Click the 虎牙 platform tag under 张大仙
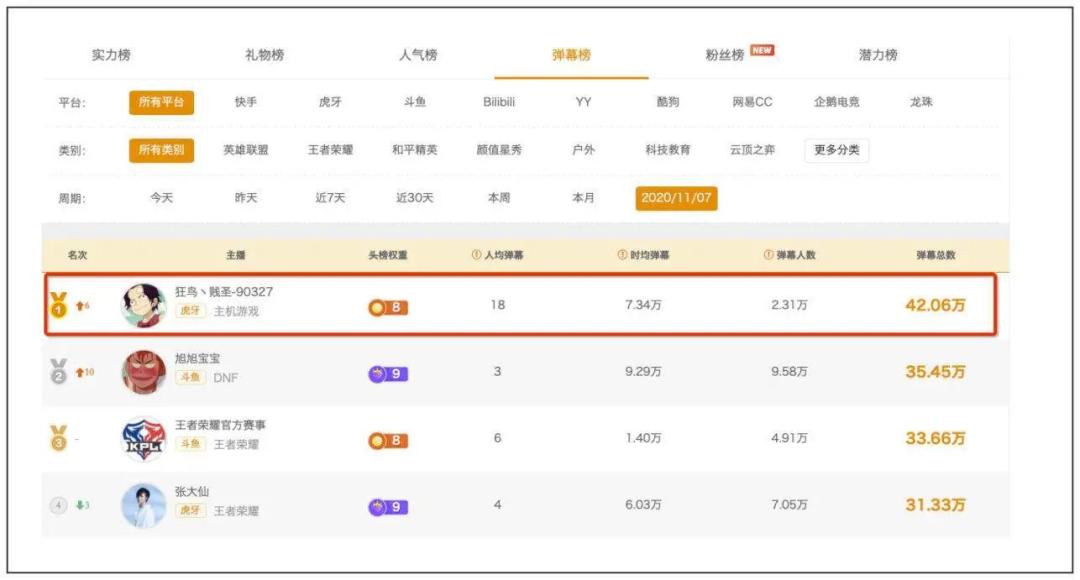This screenshot has width=1080, height=580. [x=190, y=510]
